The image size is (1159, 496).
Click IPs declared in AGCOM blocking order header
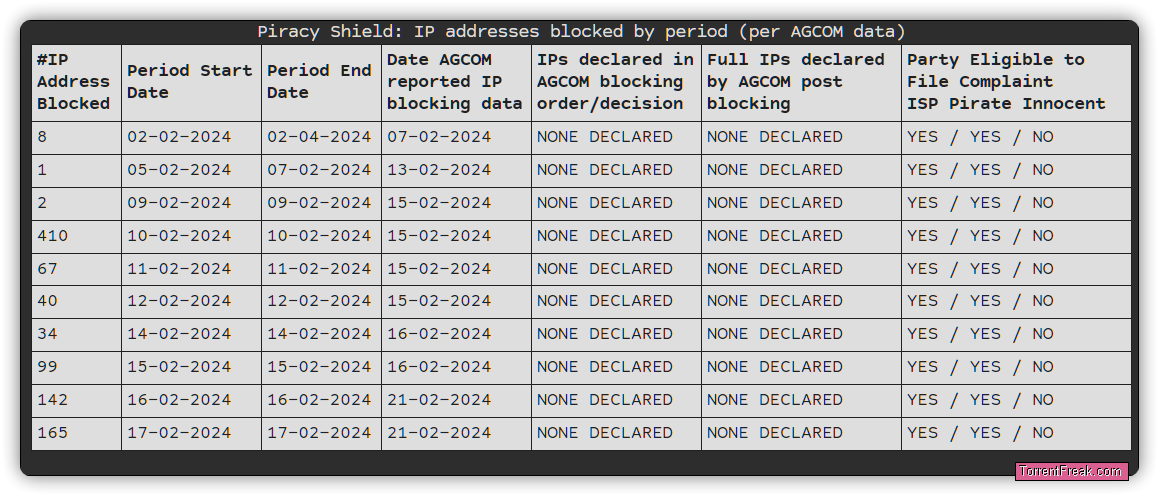(x=616, y=82)
